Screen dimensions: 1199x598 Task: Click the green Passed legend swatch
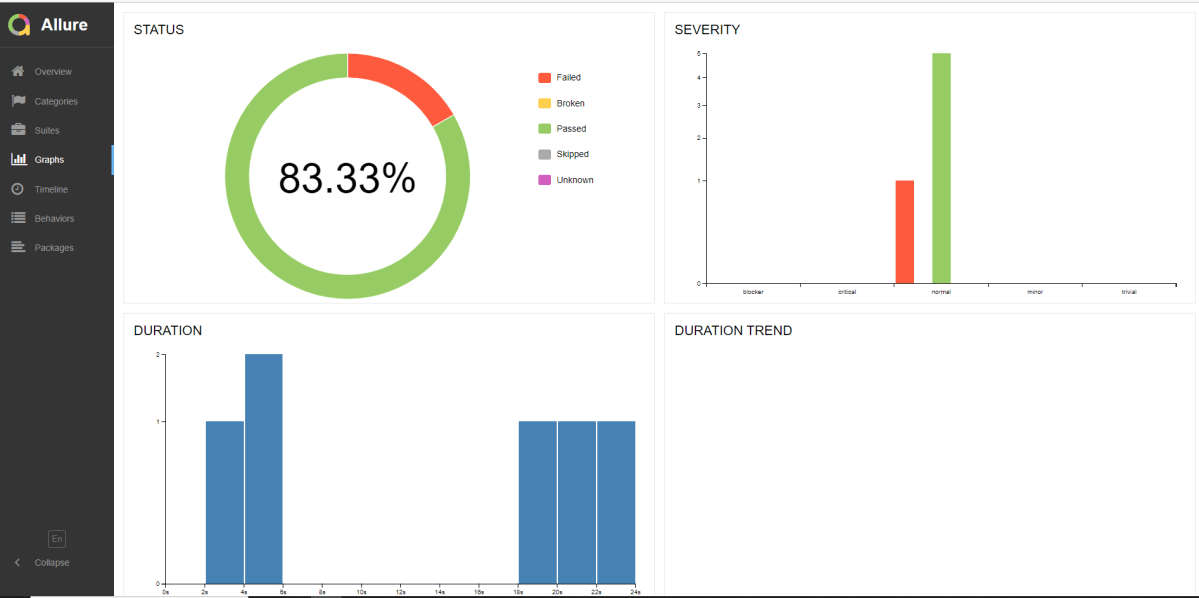pyautogui.click(x=544, y=129)
